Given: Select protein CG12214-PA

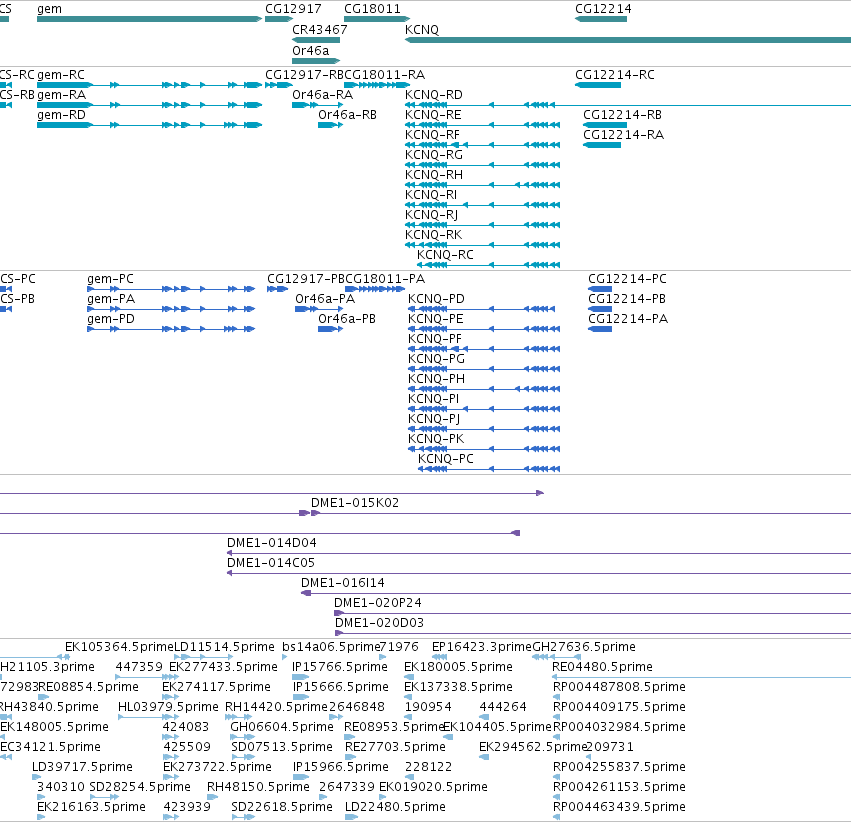Looking at the screenshot, I should (600, 329).
